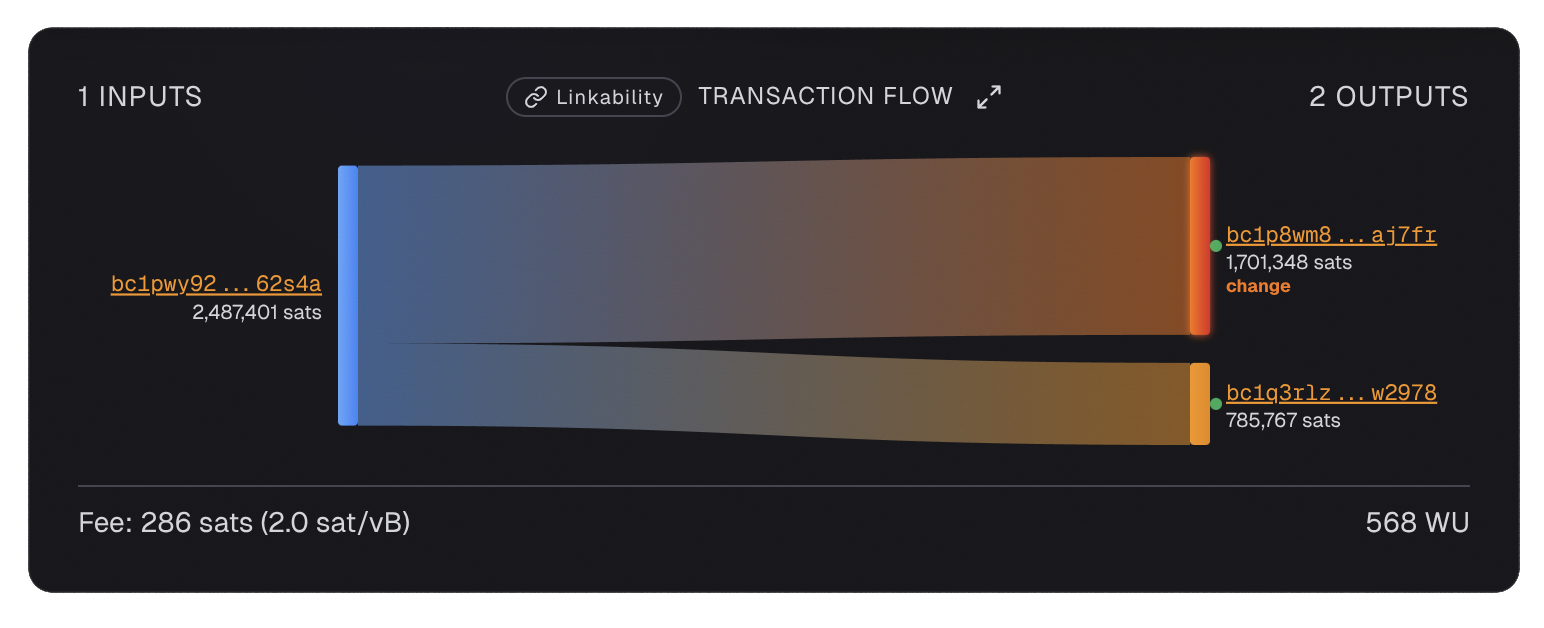The width and height of the screenshot is (1544, 628).
Task: Toggle the Linkability mode
Action: [593, 97]
